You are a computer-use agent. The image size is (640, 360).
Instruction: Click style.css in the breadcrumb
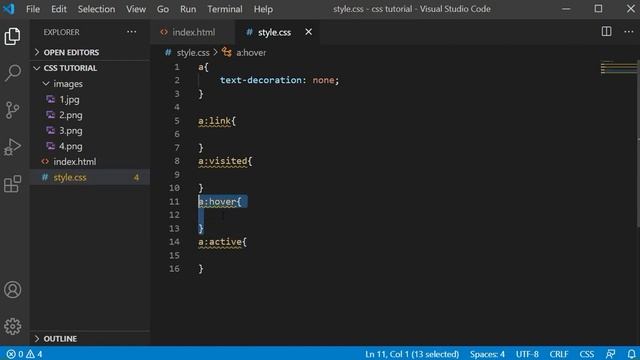pyautogui.click(x=193, y=53)
